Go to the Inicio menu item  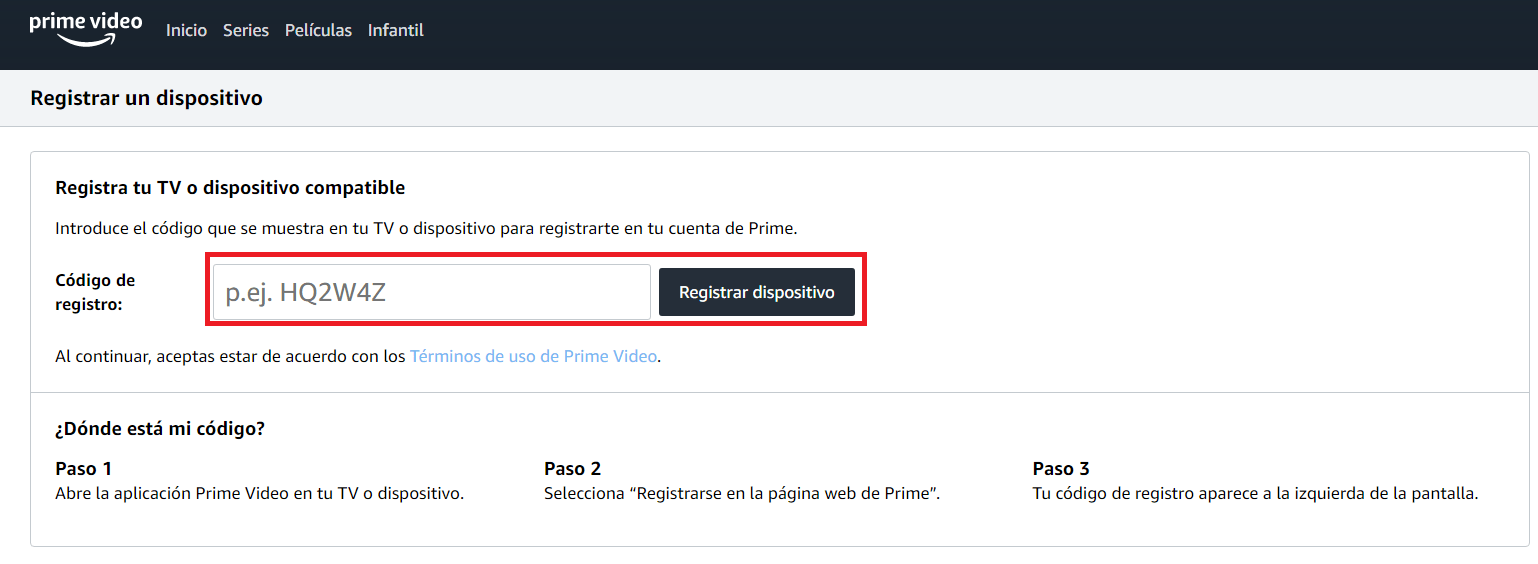186,30
